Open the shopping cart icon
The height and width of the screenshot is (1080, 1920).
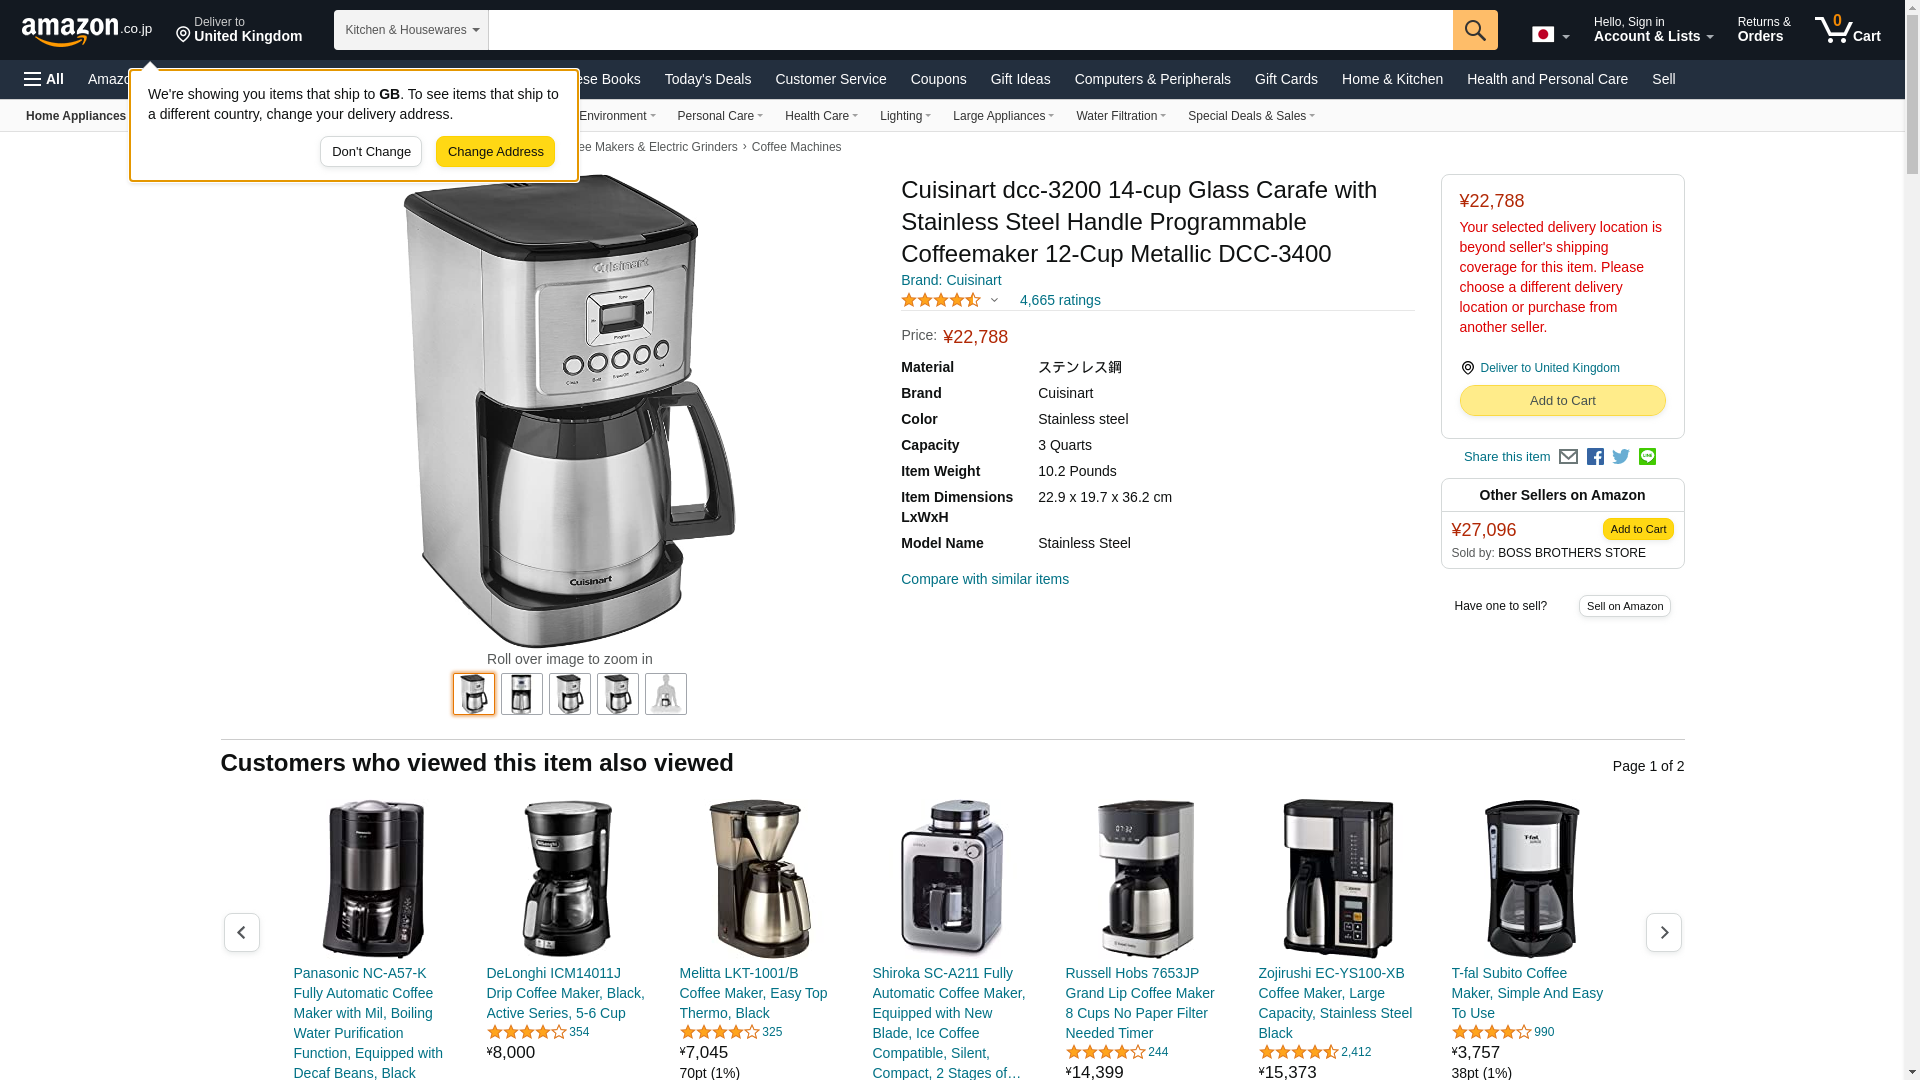1848,29
